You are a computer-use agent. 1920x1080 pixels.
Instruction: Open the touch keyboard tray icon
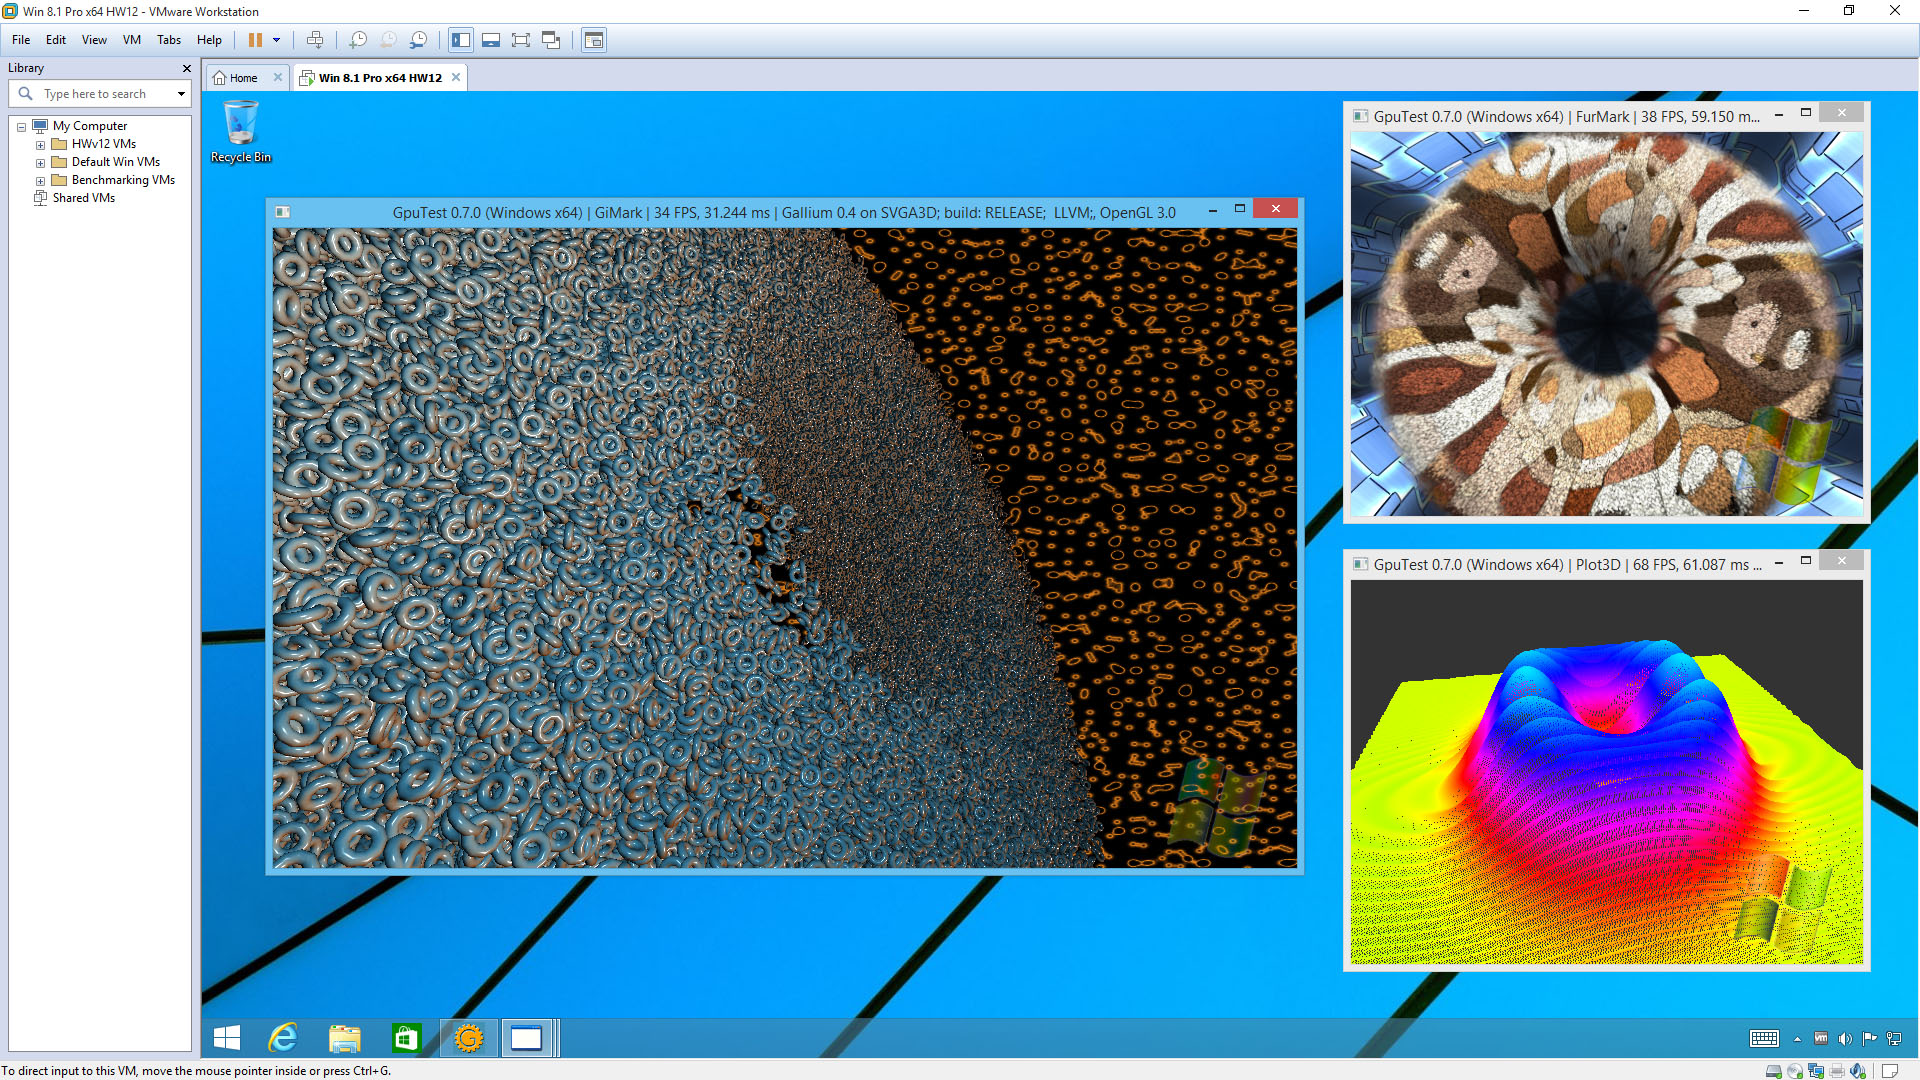tap(1764, 1038)
